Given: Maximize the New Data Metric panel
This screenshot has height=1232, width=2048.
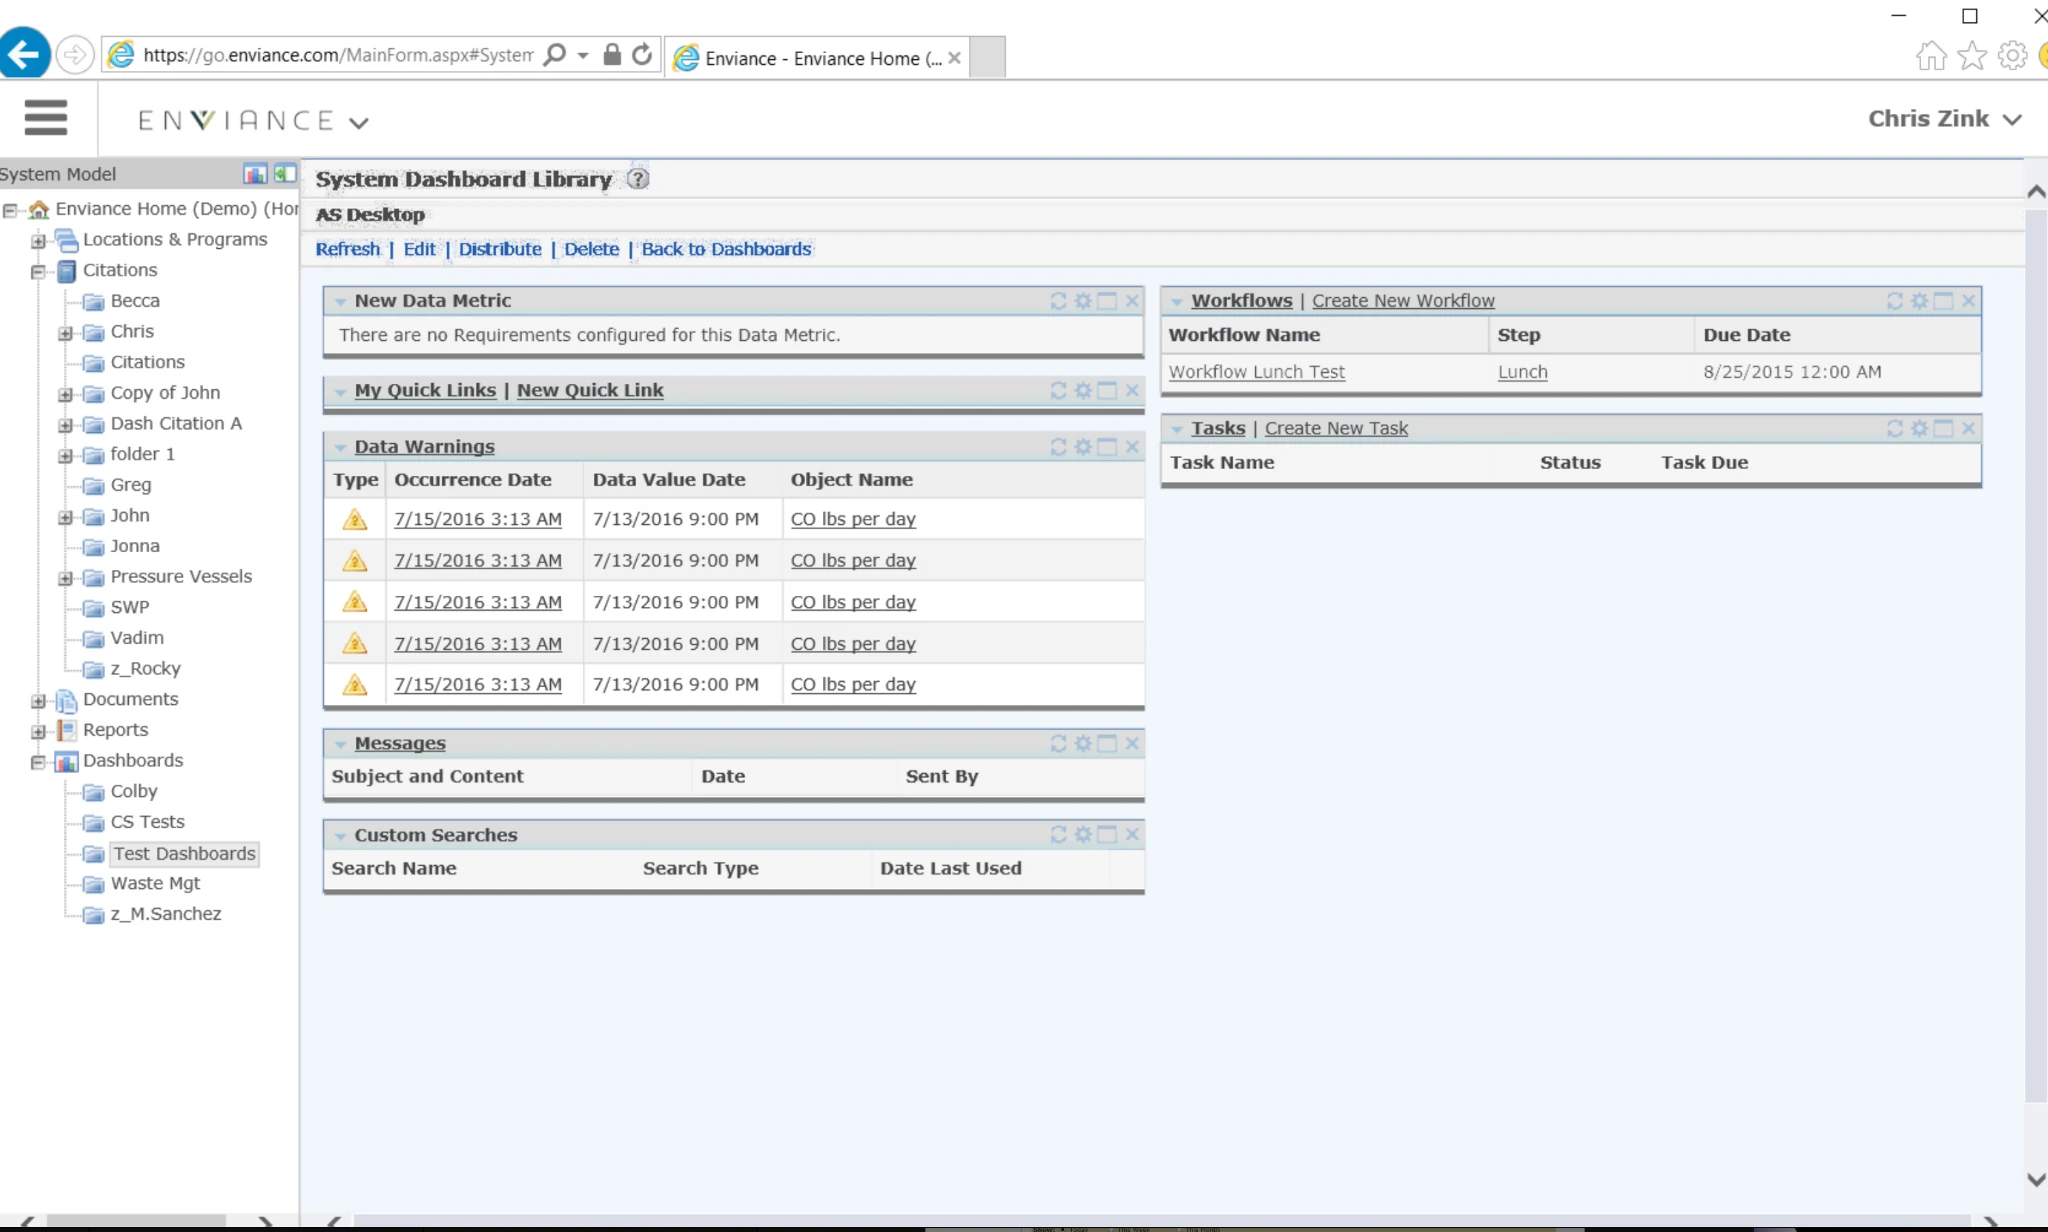Looking at the screenshot, I should point(1107,301).
